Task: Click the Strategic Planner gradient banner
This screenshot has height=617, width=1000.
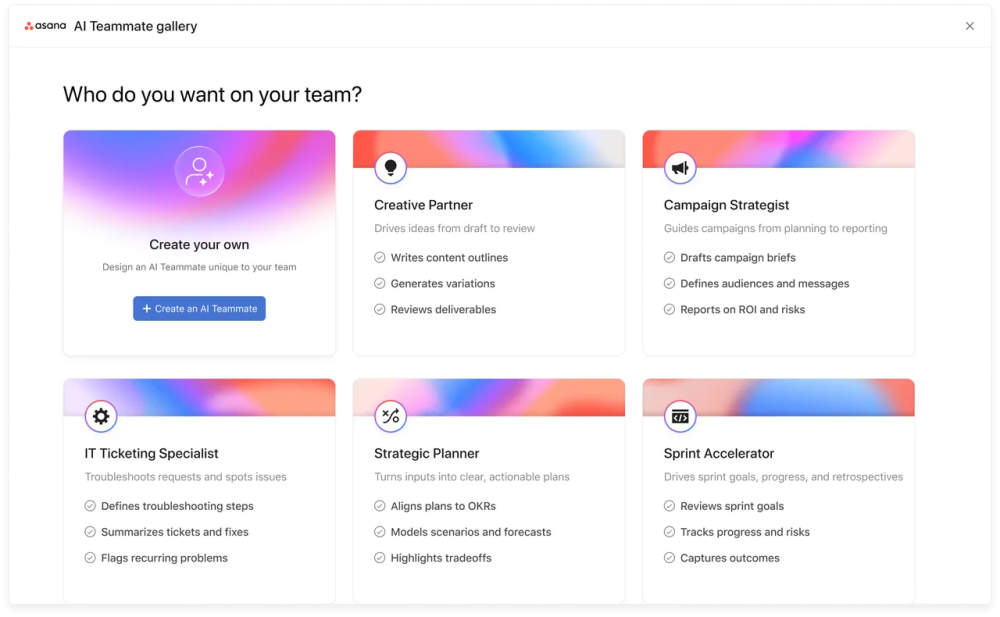Action: [x=510, y=394]
